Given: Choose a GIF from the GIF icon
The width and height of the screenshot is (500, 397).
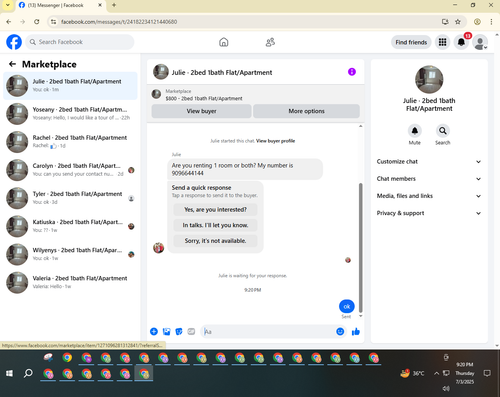Looking at the screenshot, I should 191,331.
